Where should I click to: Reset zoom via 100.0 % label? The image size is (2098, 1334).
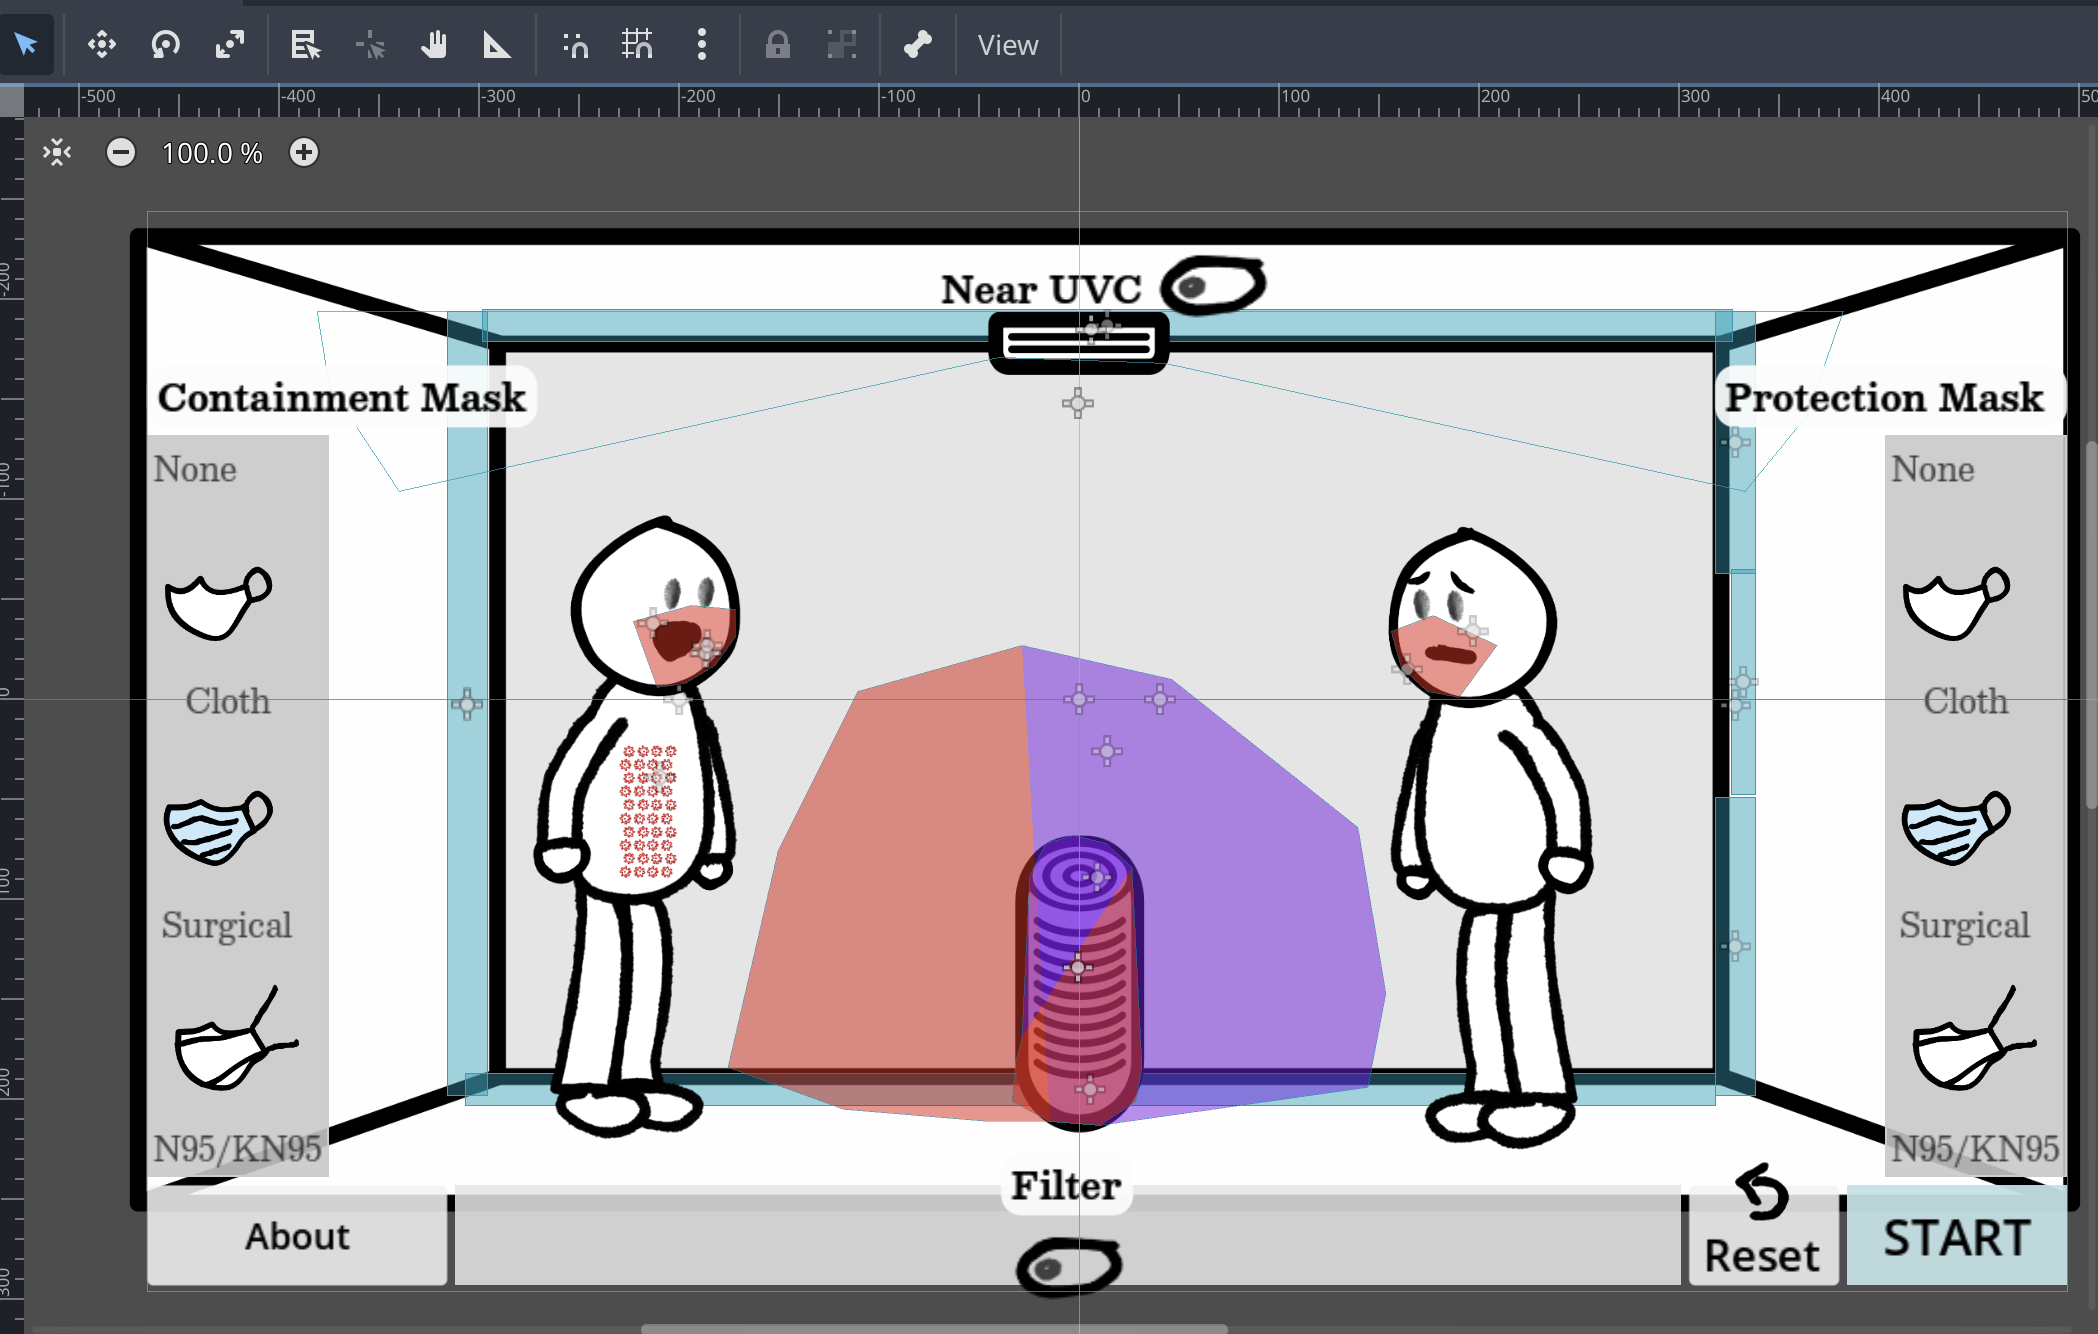coord(212,153)
